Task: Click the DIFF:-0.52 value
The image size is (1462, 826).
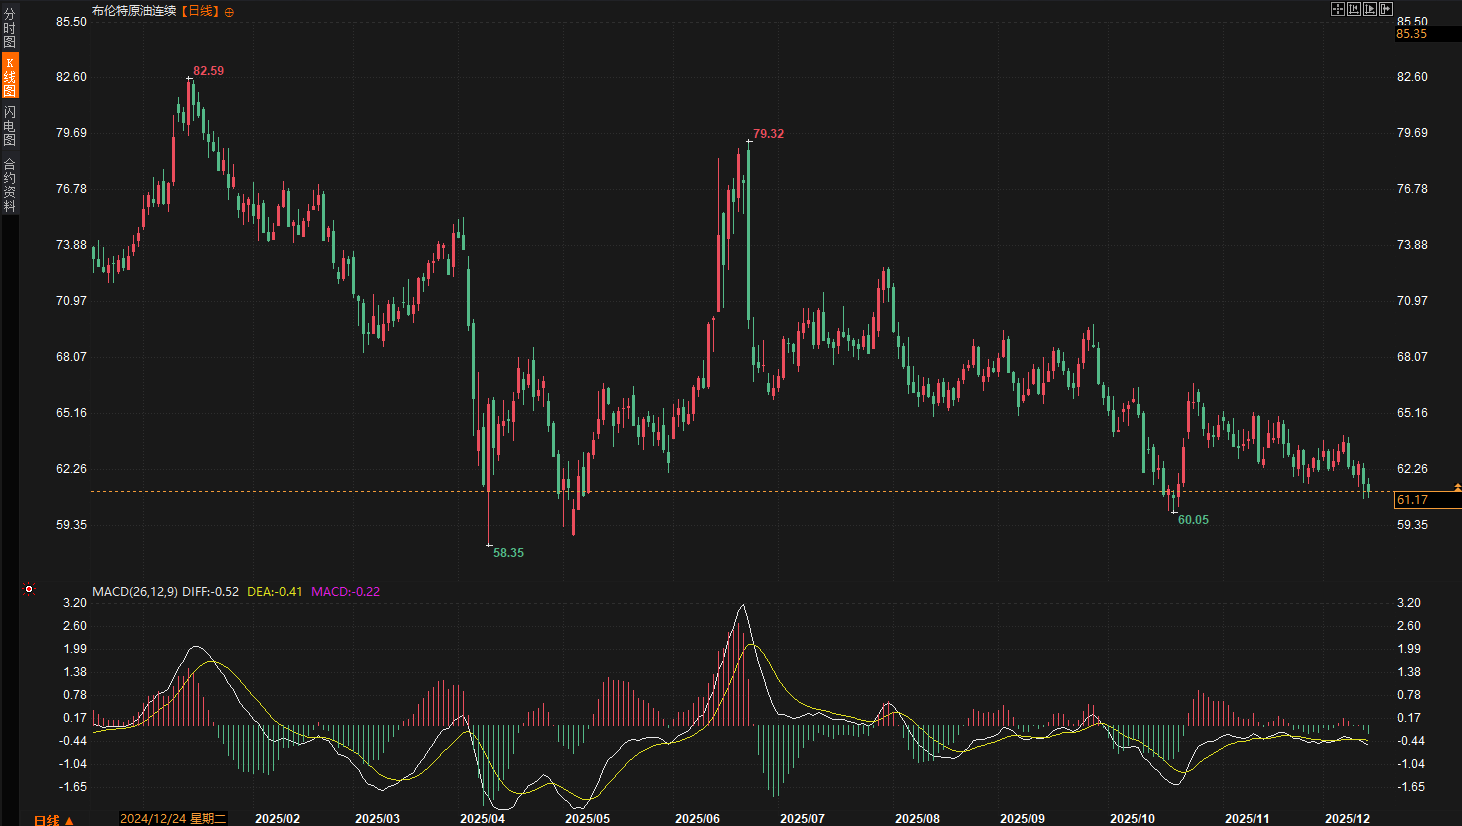Action: tap(211, 591)
